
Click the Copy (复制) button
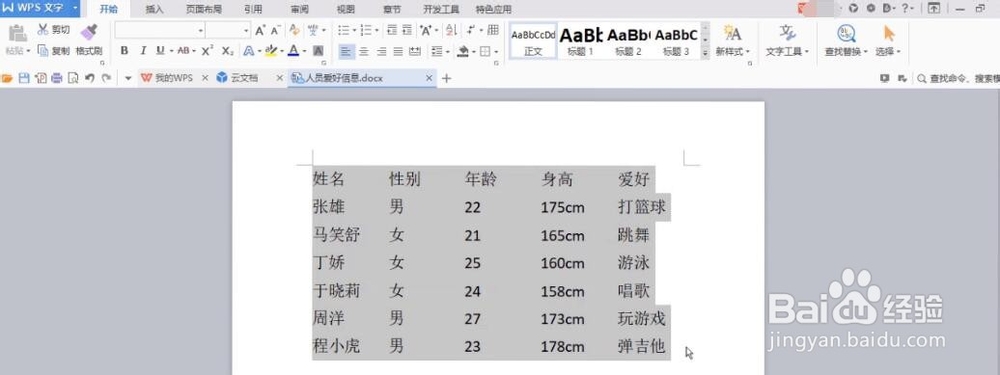point(54,51)
